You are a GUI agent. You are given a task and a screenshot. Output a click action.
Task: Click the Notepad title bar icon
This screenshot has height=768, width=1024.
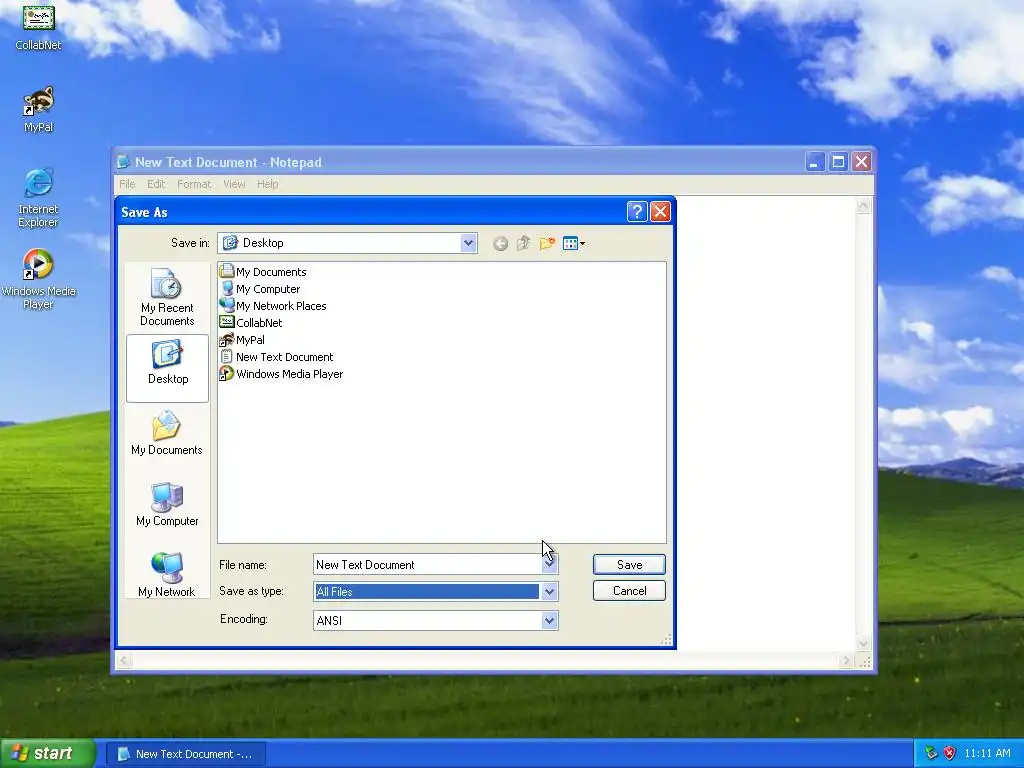(123, 162)
